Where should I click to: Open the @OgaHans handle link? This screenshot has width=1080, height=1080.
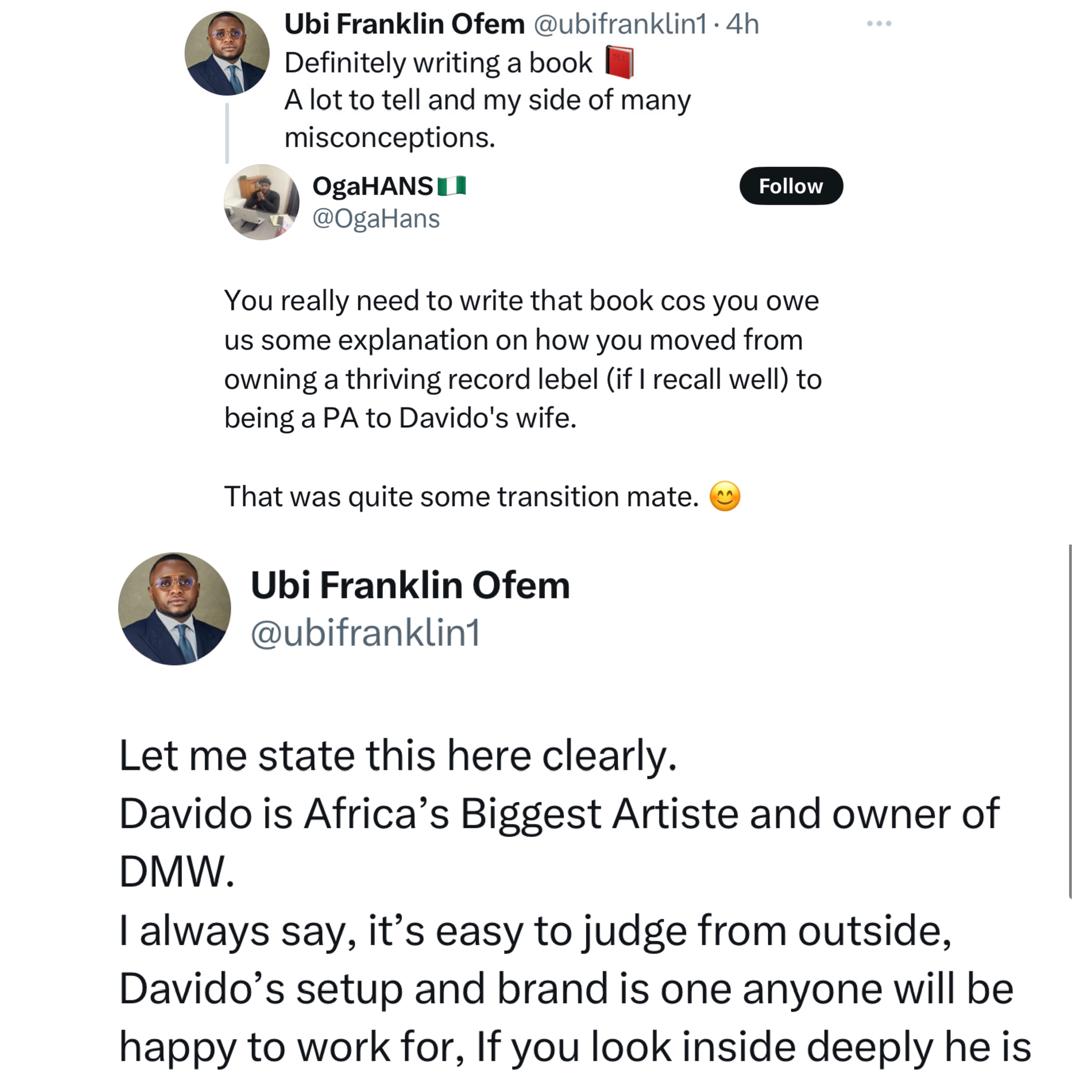coord(376,218)
